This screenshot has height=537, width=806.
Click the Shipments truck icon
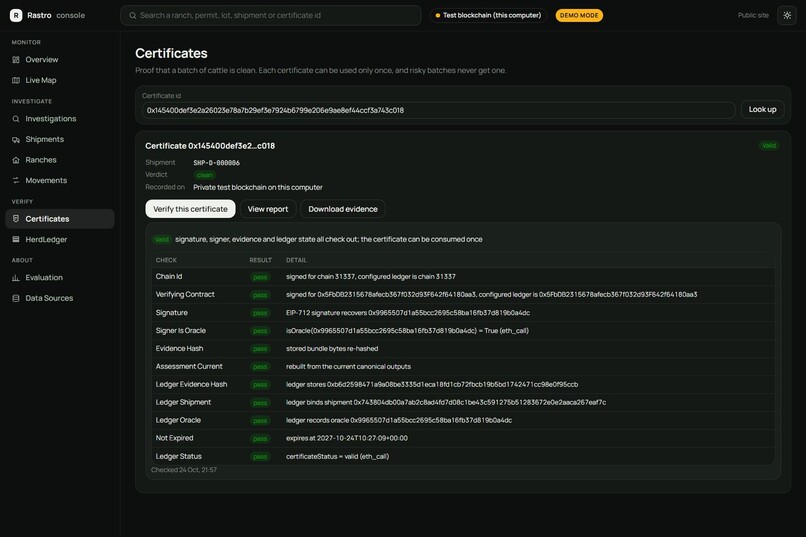click(x=16, y=139)
